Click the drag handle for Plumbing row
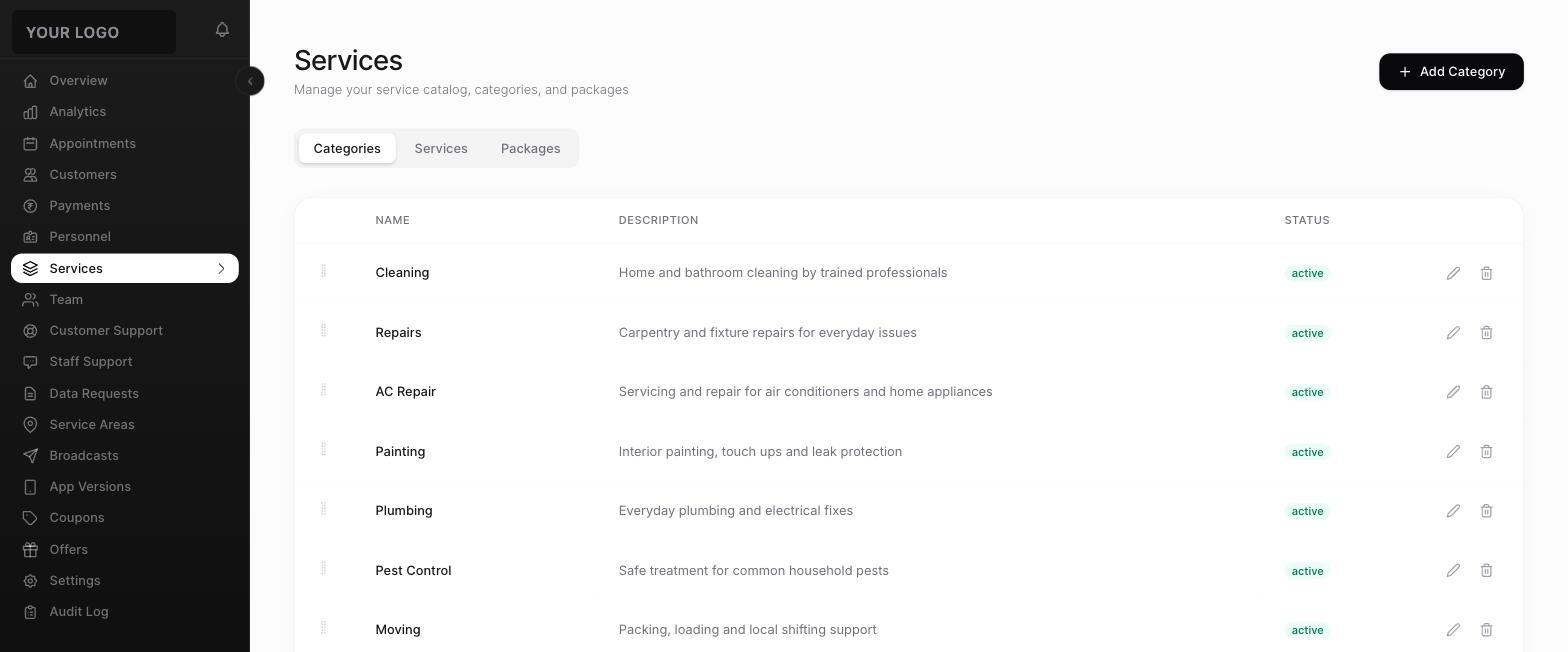 tap(323, 509)
